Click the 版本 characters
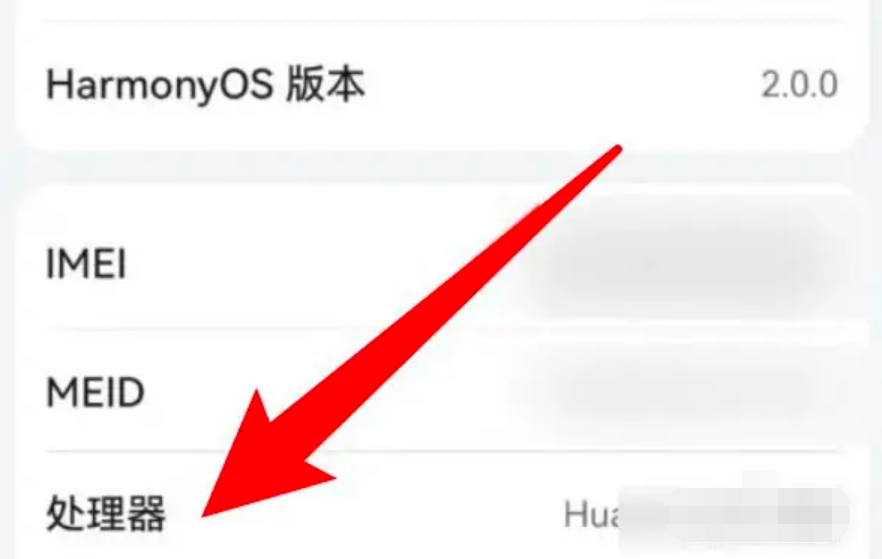882x559 pixels. [x=326, y=85]
